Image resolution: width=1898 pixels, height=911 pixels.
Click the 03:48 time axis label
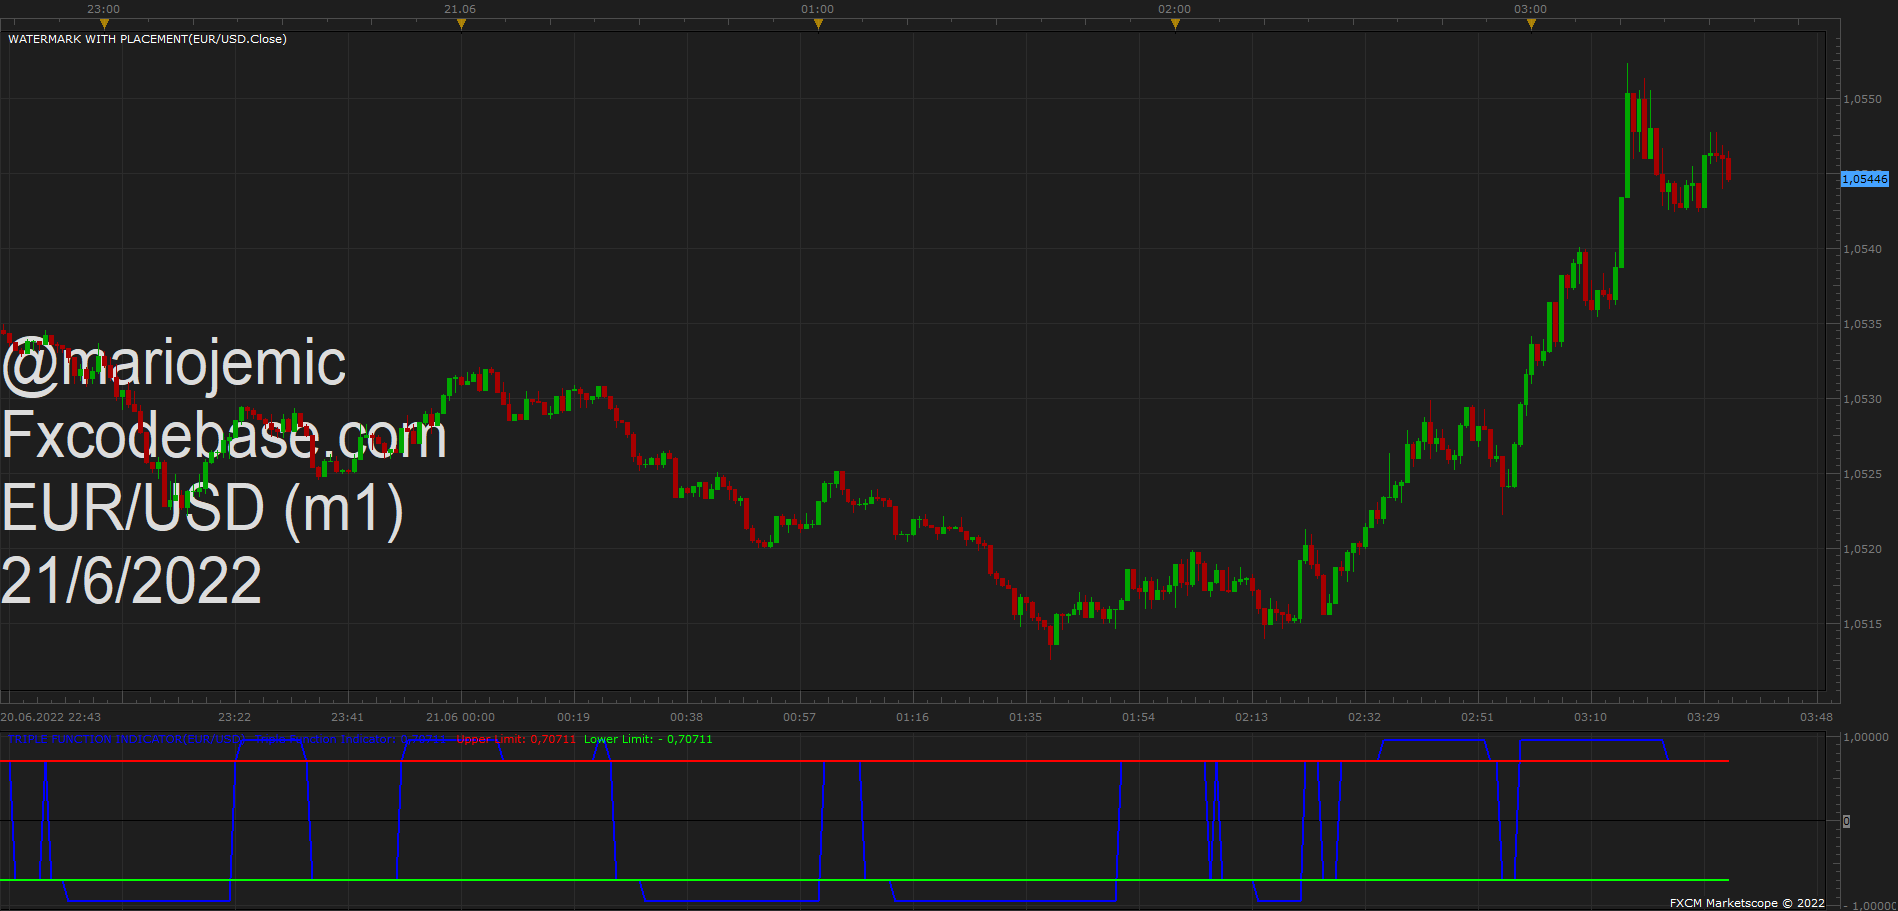(1817, 717)
